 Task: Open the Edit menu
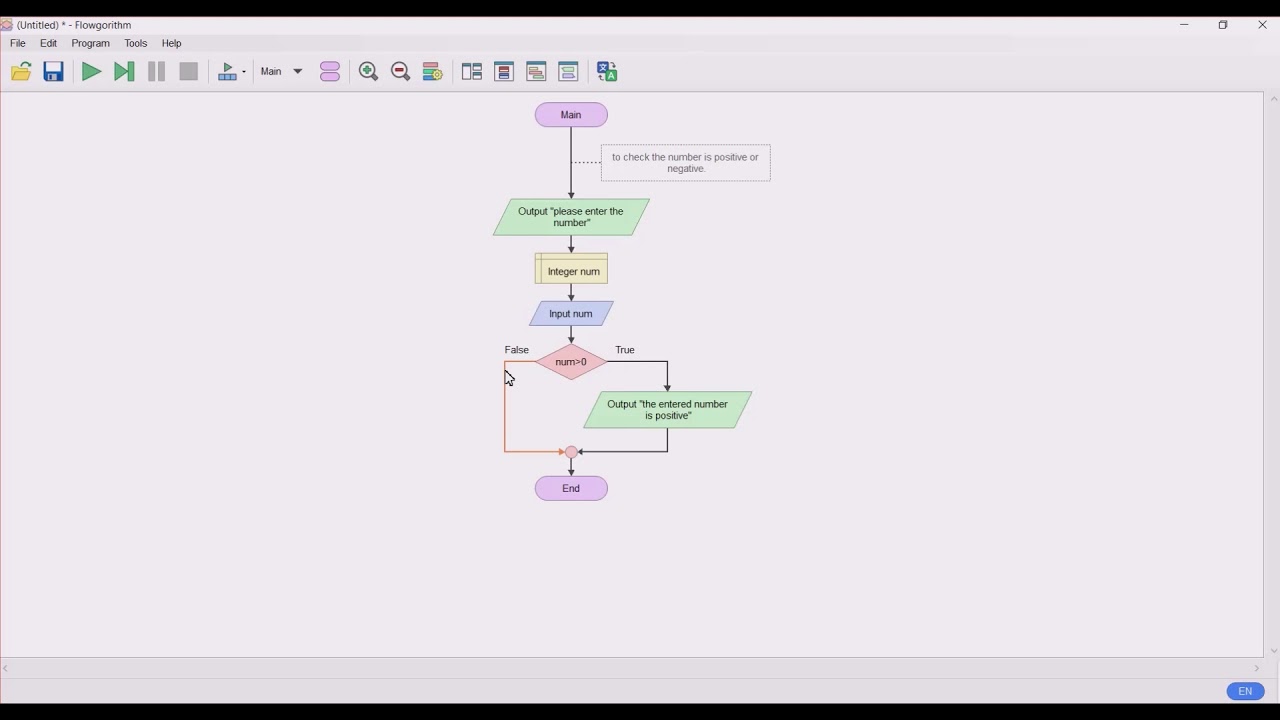tap(48, 43)
